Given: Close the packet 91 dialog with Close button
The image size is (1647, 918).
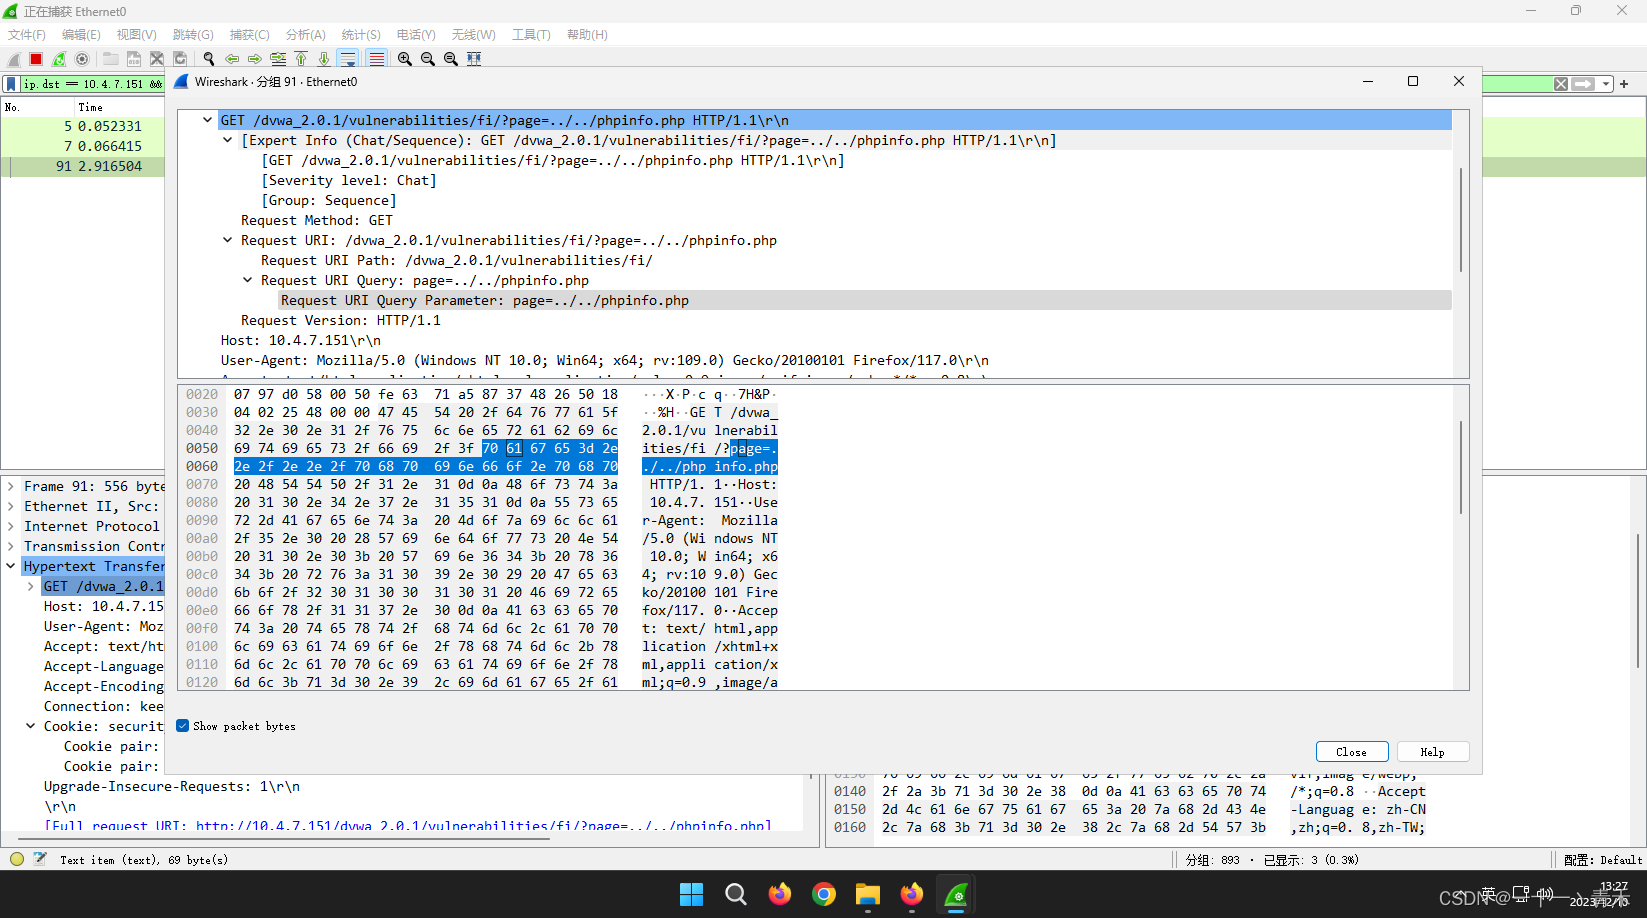Looking at the screenshot, I should tap(1351, 752).
